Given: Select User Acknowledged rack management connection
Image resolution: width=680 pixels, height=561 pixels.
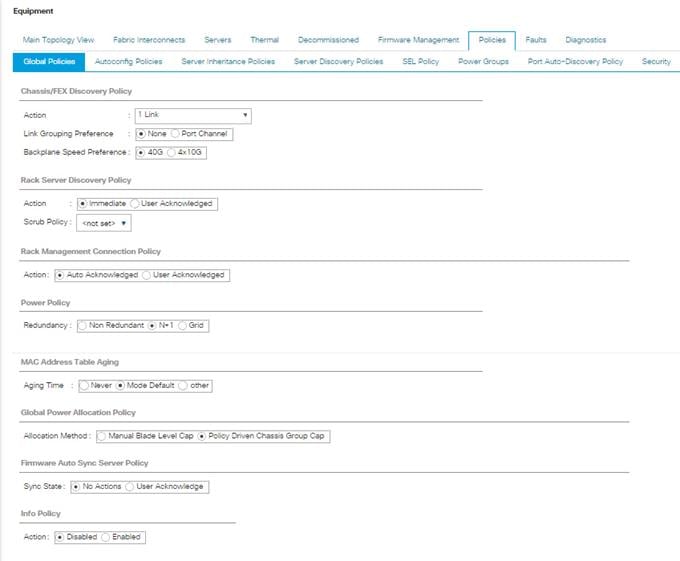Looking at the screenshot, I should coord(148,275).
